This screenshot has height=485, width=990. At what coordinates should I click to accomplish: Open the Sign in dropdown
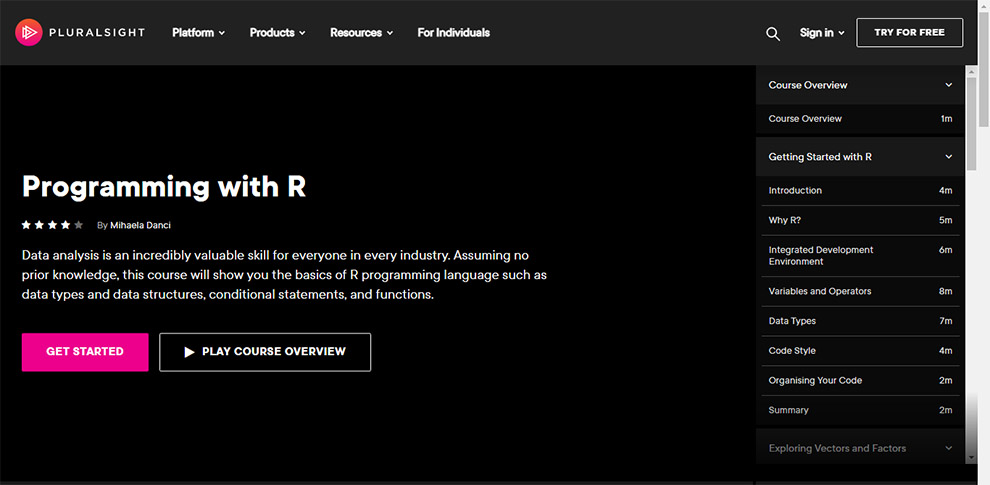point(821,33)
